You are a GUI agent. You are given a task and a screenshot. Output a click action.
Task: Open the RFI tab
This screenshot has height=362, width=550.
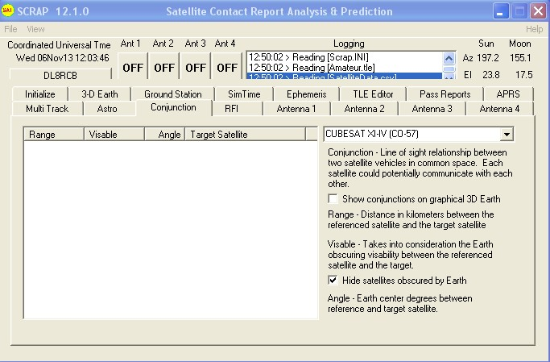pyautogui.click(x=232, y=109)
